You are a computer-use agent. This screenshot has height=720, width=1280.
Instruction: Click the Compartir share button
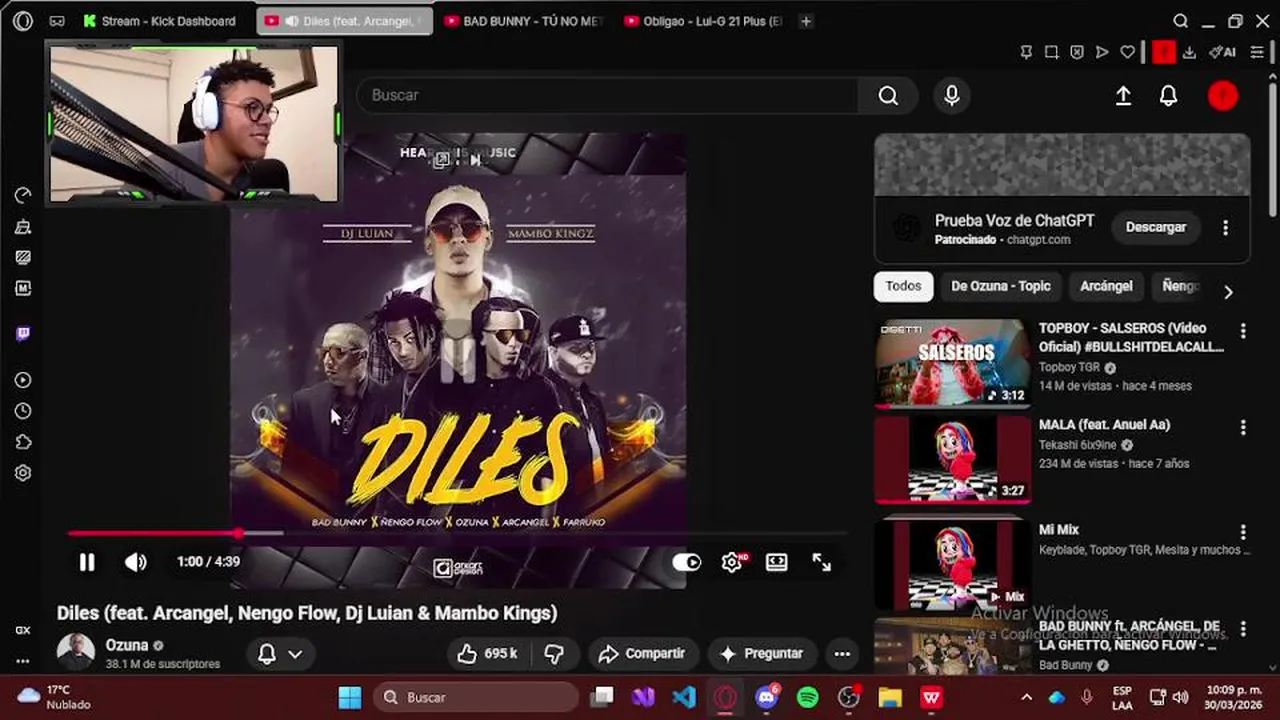[642, 654]
